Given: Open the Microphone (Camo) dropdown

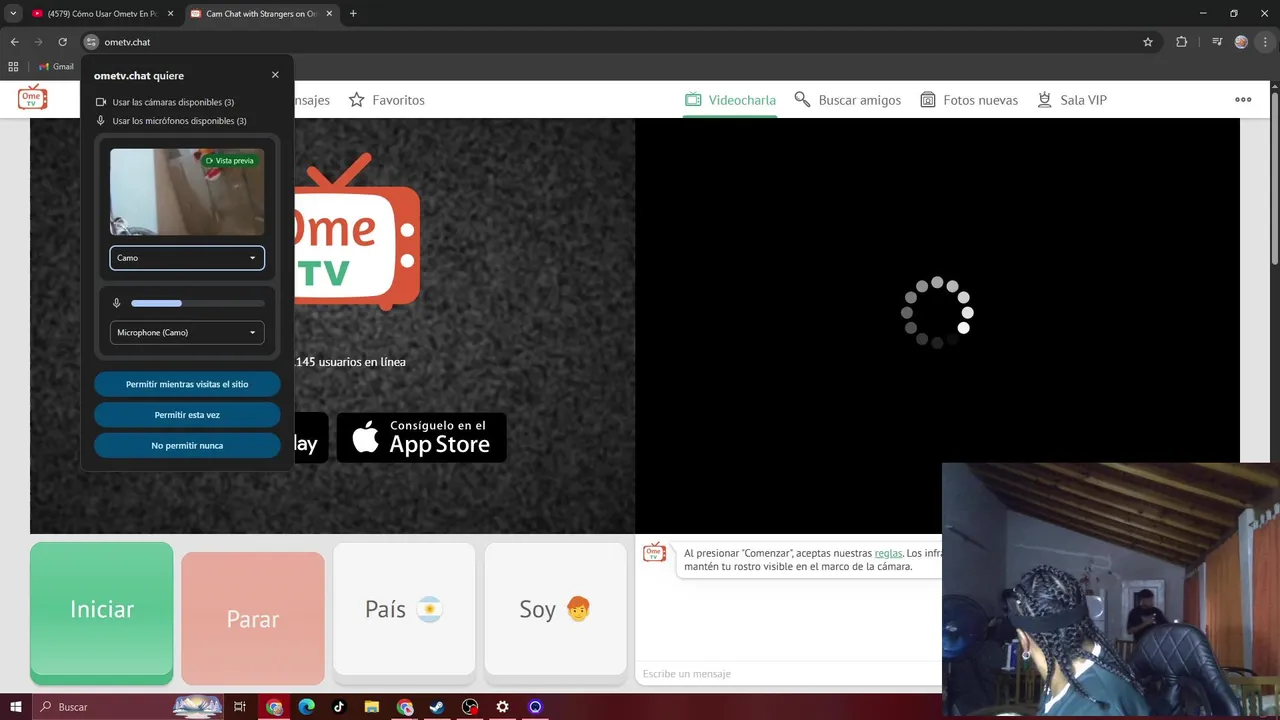Looking at the screenshot, I should click(x=187, y=332).
